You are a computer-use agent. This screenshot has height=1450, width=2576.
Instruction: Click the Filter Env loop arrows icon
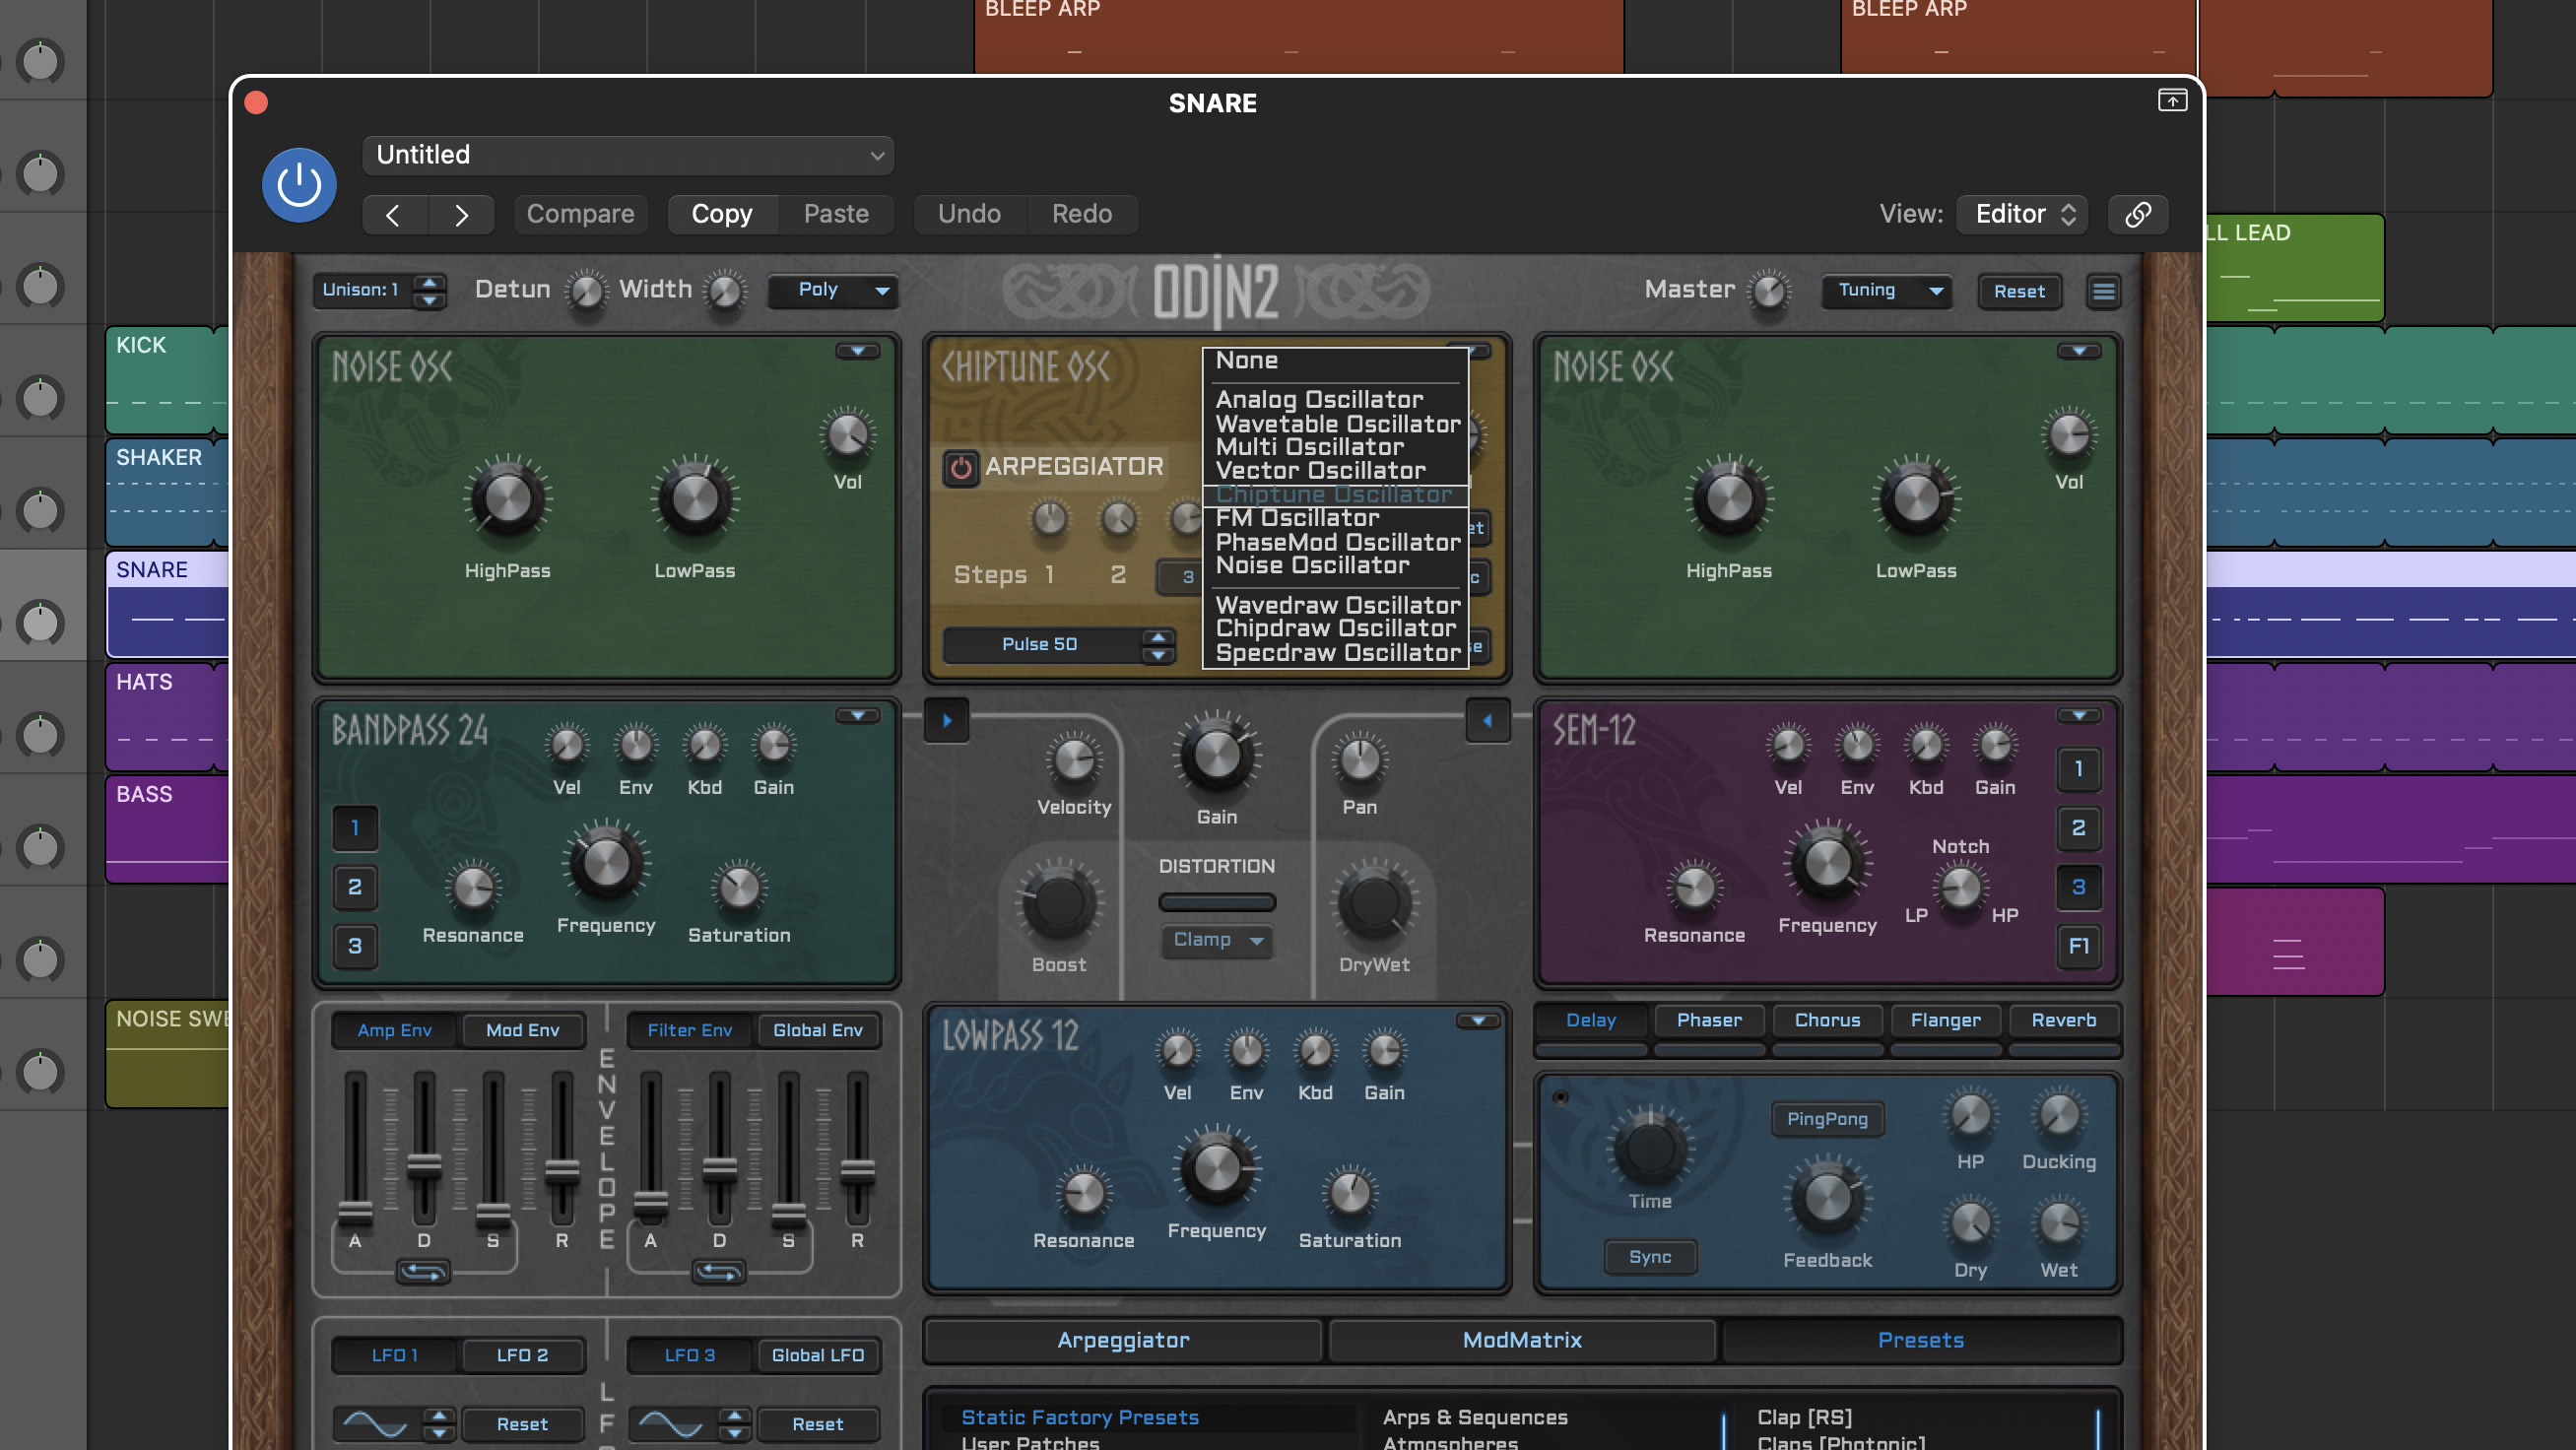(719, 1272)
